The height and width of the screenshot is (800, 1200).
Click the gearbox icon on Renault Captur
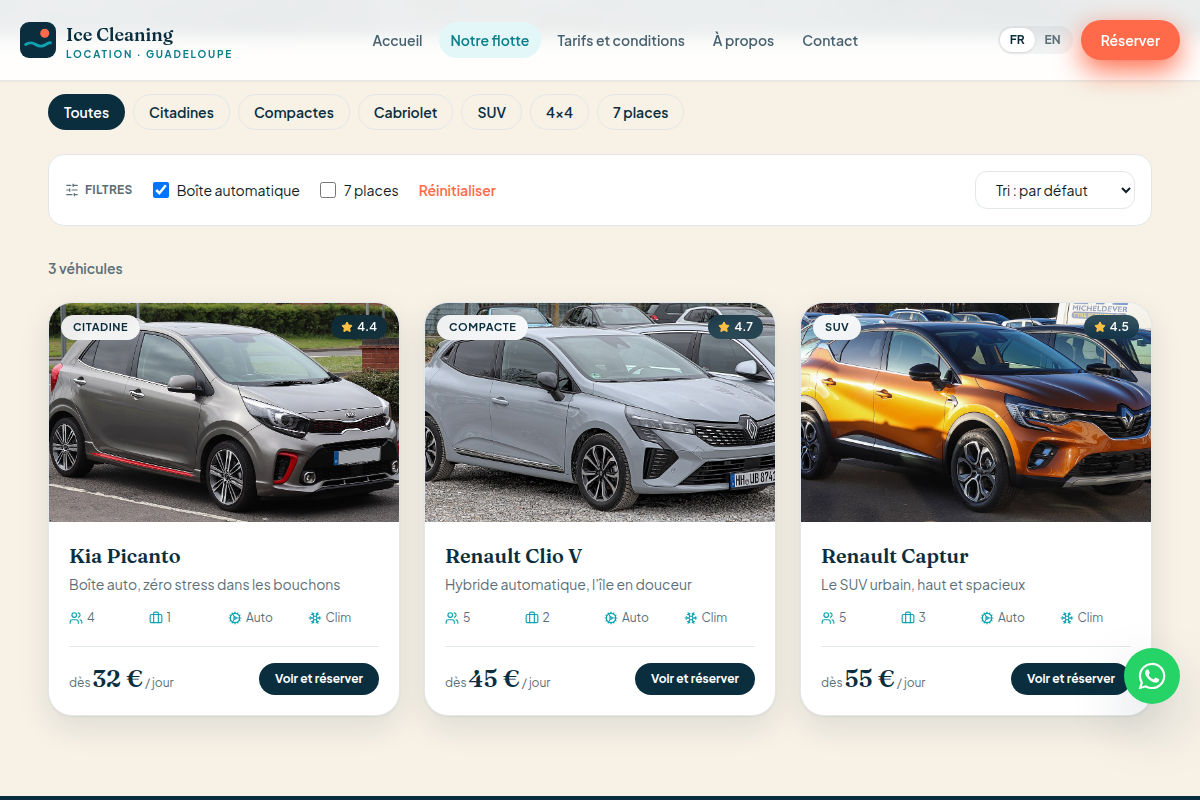(x=987, y=618)
